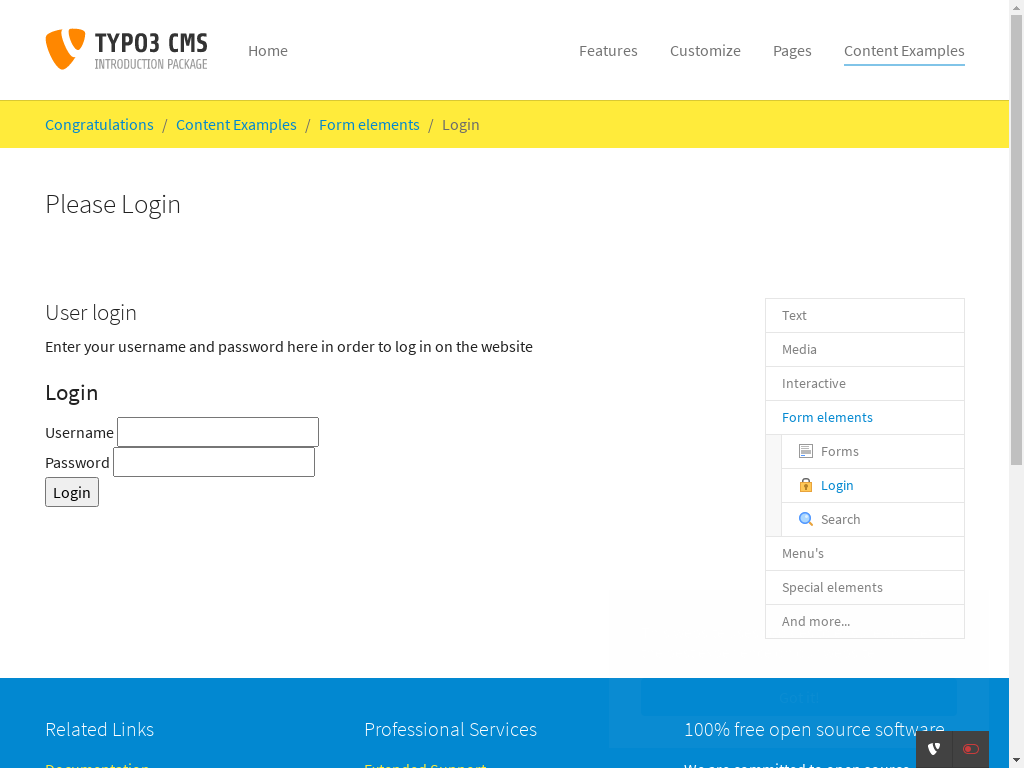Click the Login lock icon in sidebar
The height and width of the screenshot is (768, 1024).
[805, 485]
